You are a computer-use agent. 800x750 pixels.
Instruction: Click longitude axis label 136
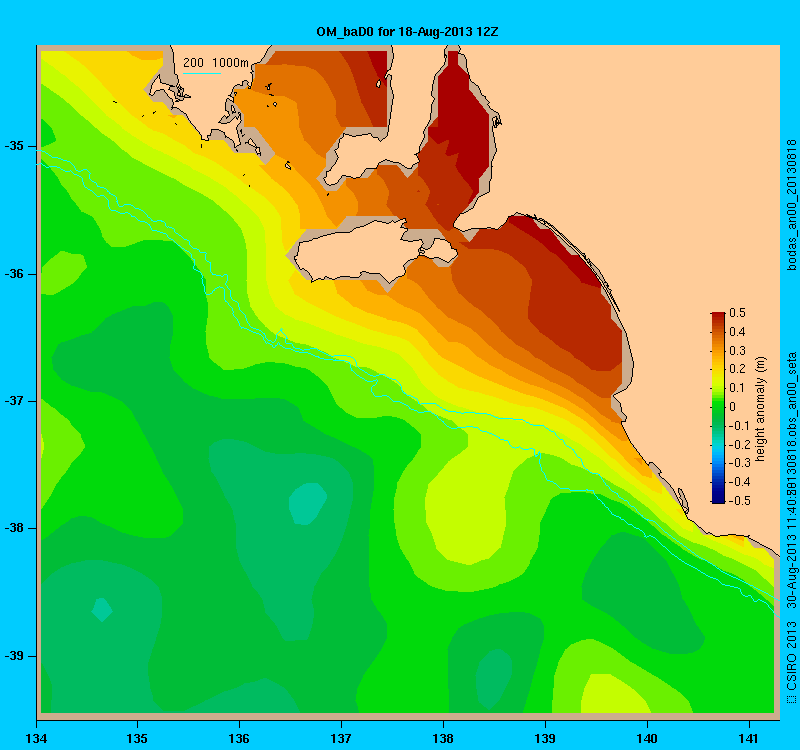239,738
